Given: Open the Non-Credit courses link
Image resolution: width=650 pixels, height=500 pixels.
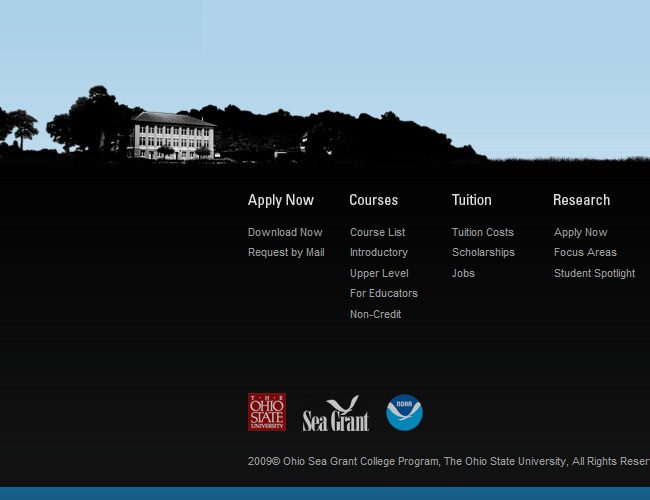Looking at the screenshot, I should pos(375,314).
